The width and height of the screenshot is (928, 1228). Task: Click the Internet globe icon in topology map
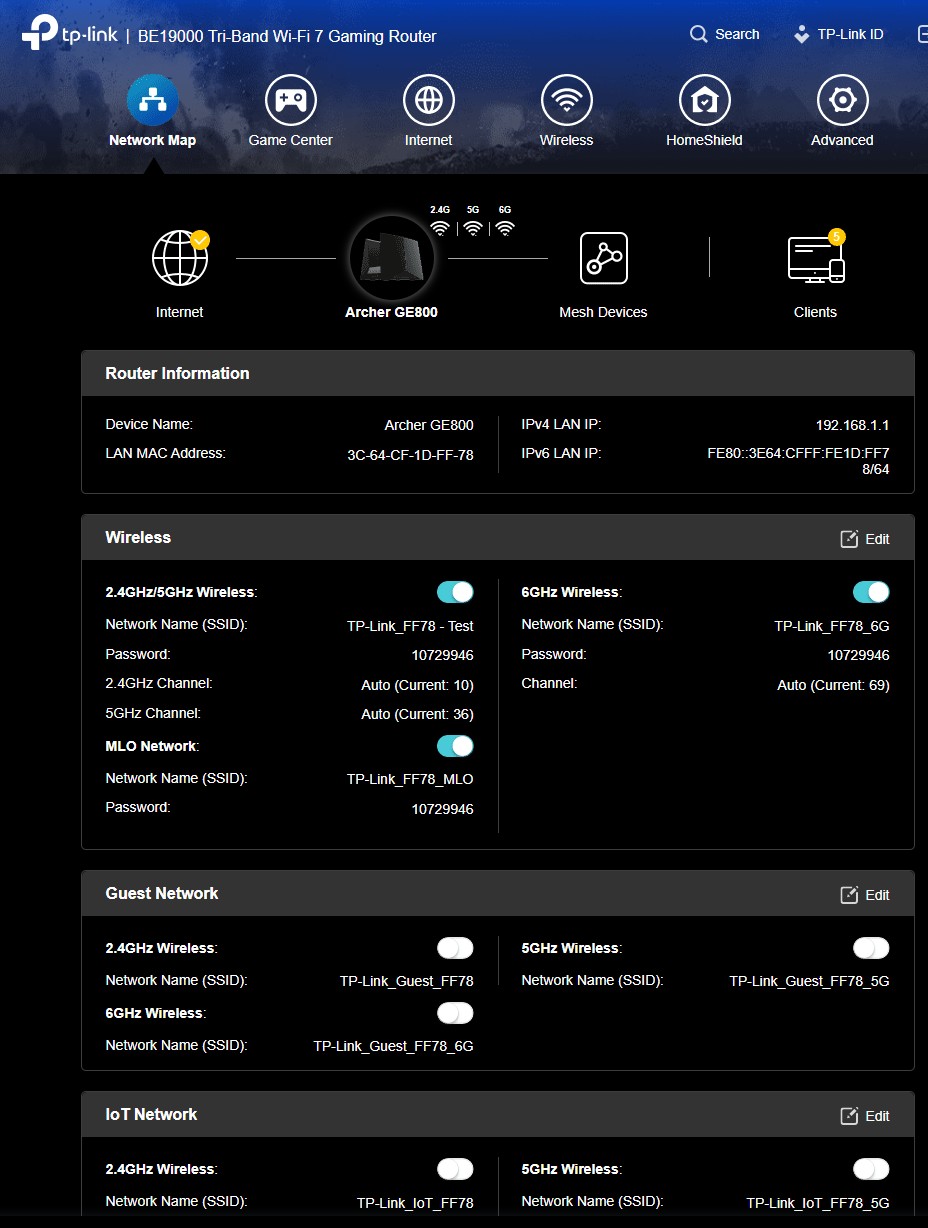point(180,258)
